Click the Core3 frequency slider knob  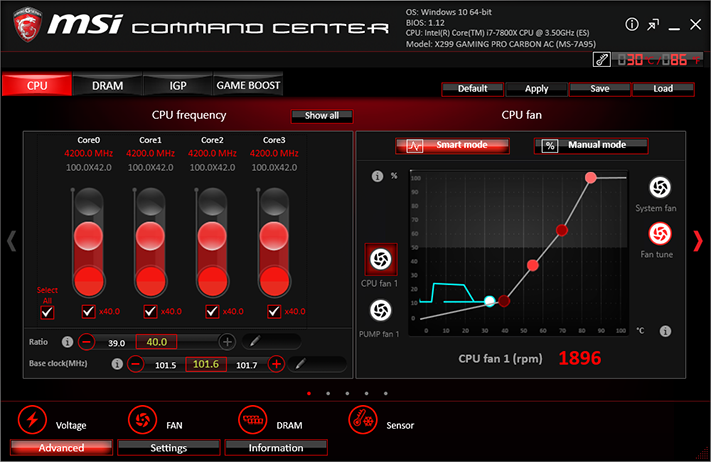point(274,236)
